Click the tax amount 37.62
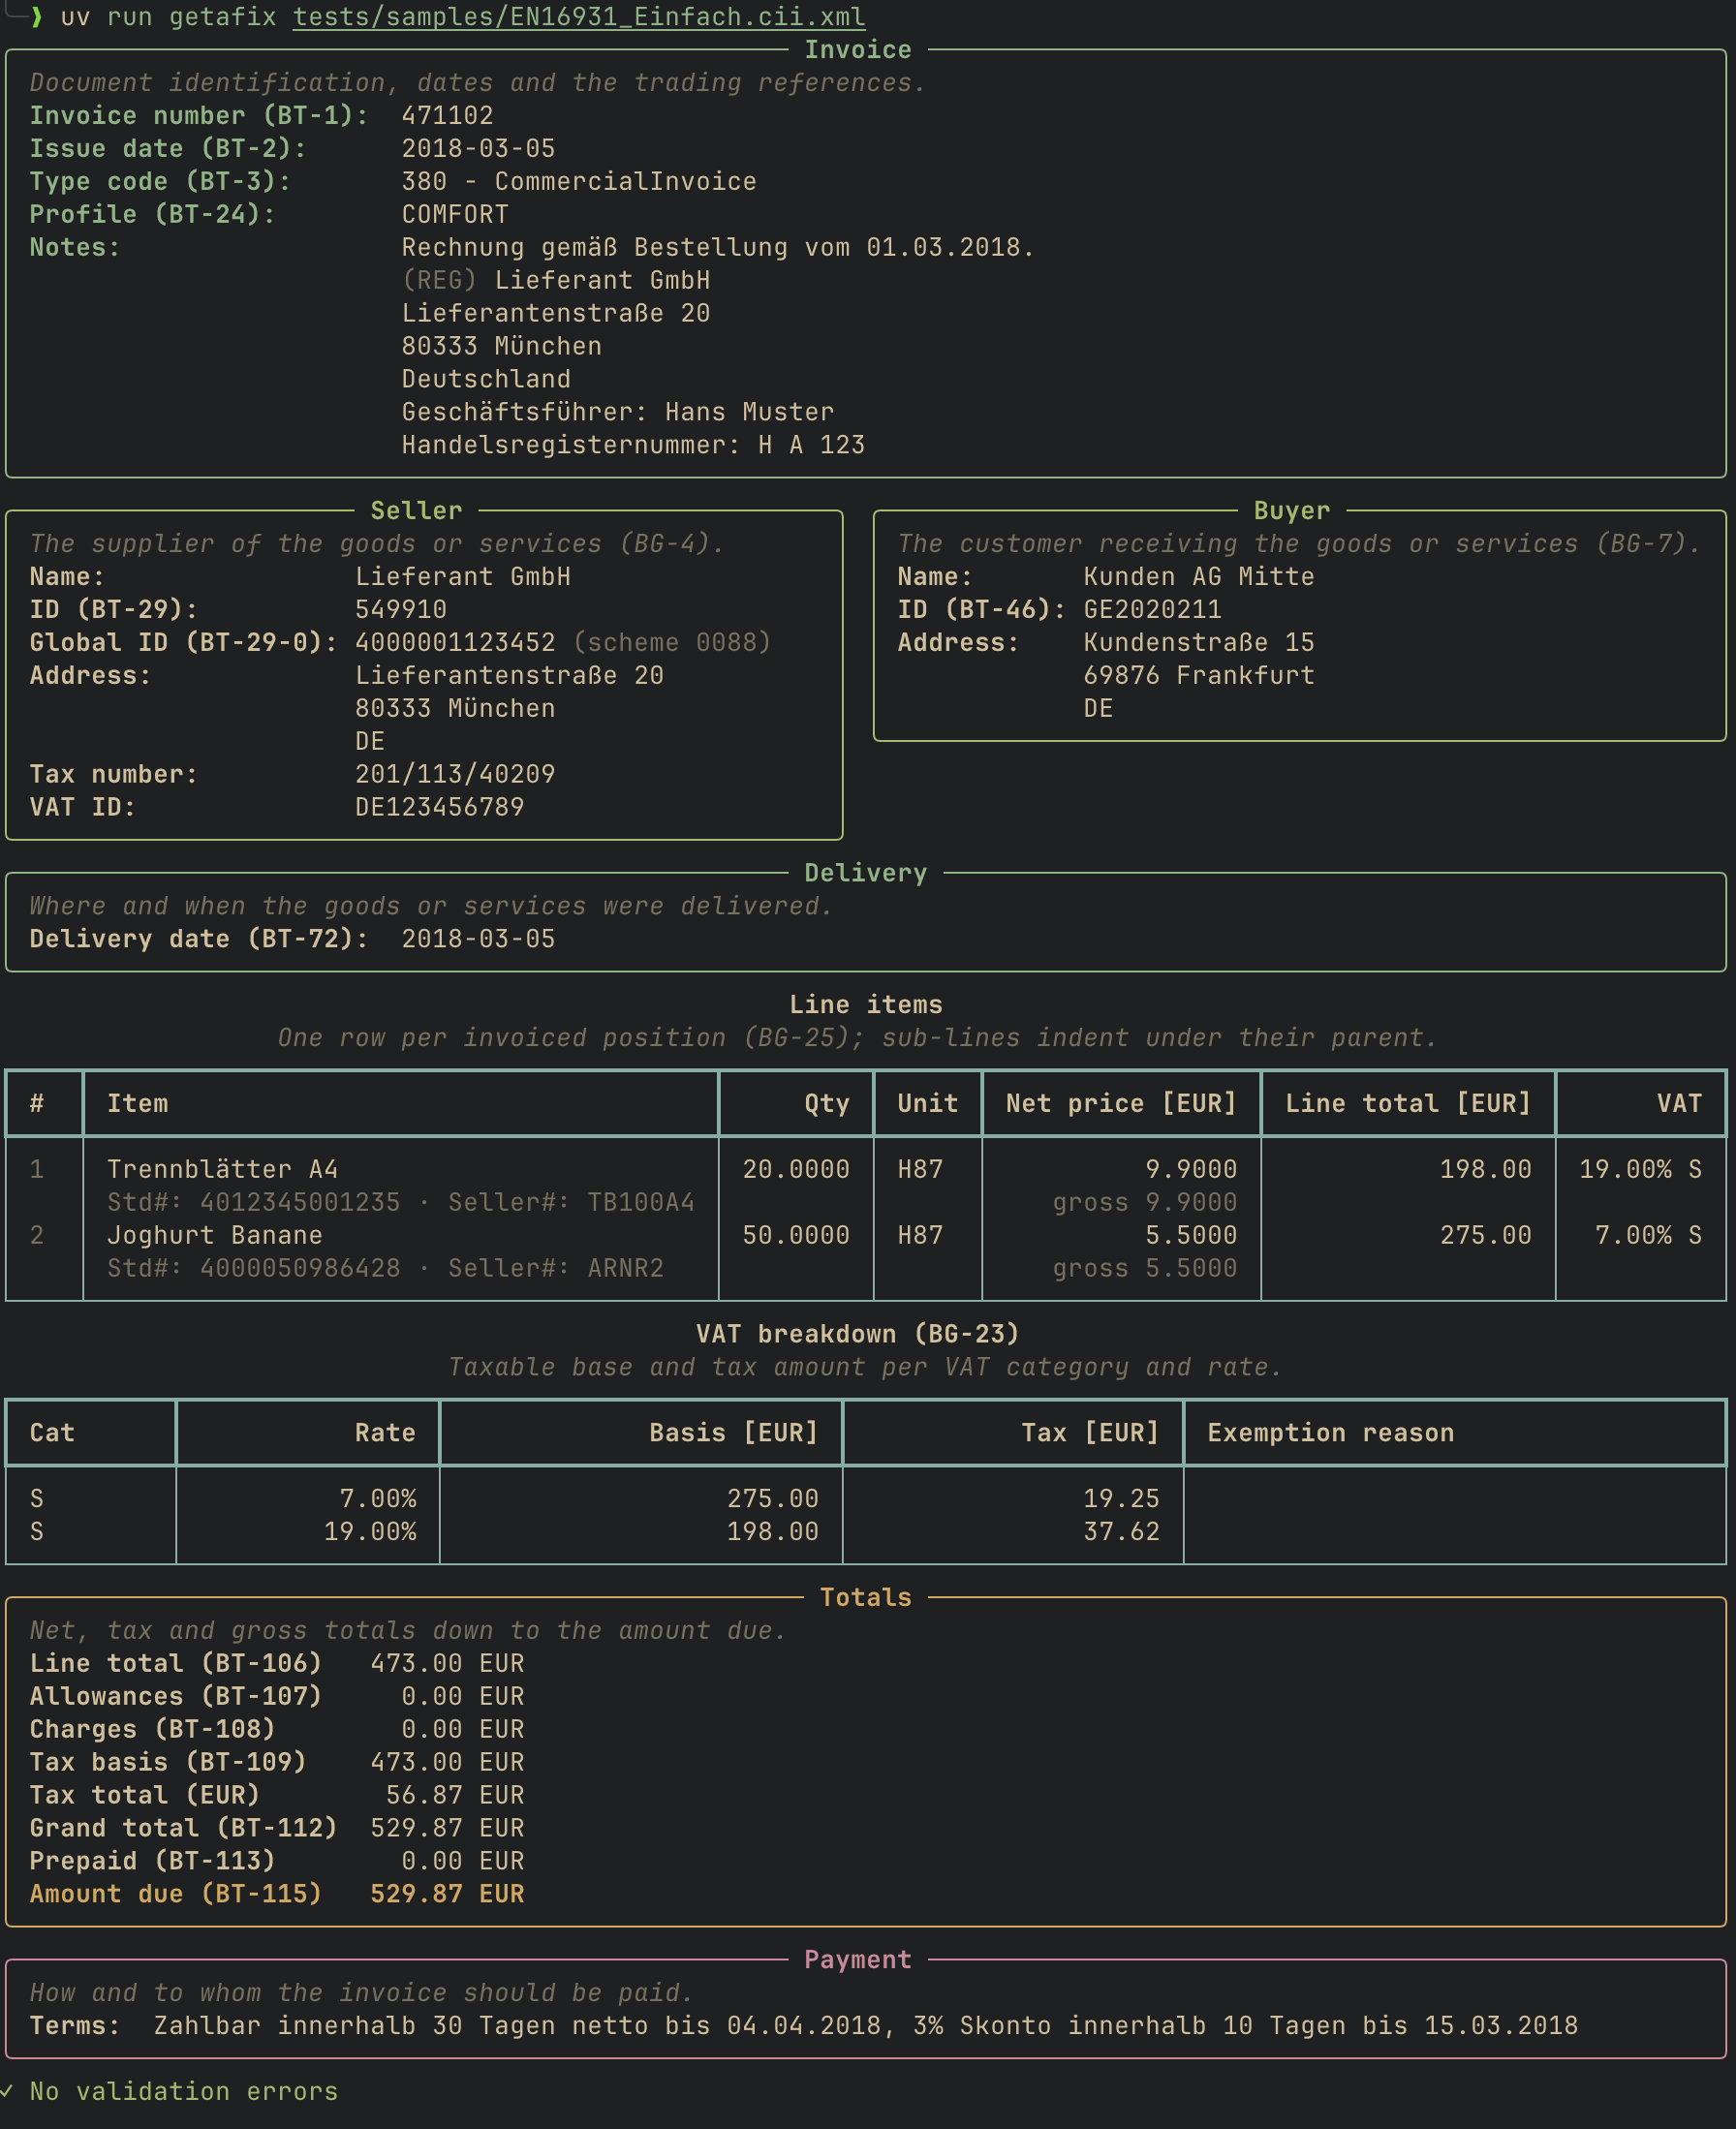Viewport: 1736px width, 2129px height. click(x=1122, y=1531)
